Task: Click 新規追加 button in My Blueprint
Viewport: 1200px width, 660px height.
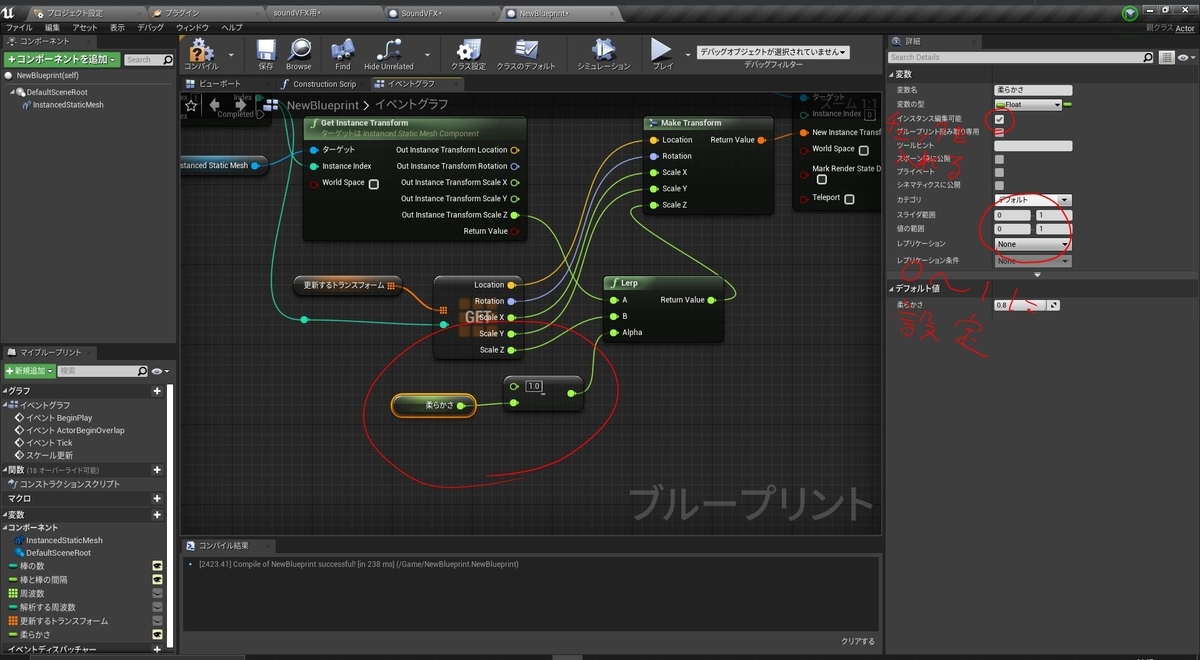Action: 29,371
